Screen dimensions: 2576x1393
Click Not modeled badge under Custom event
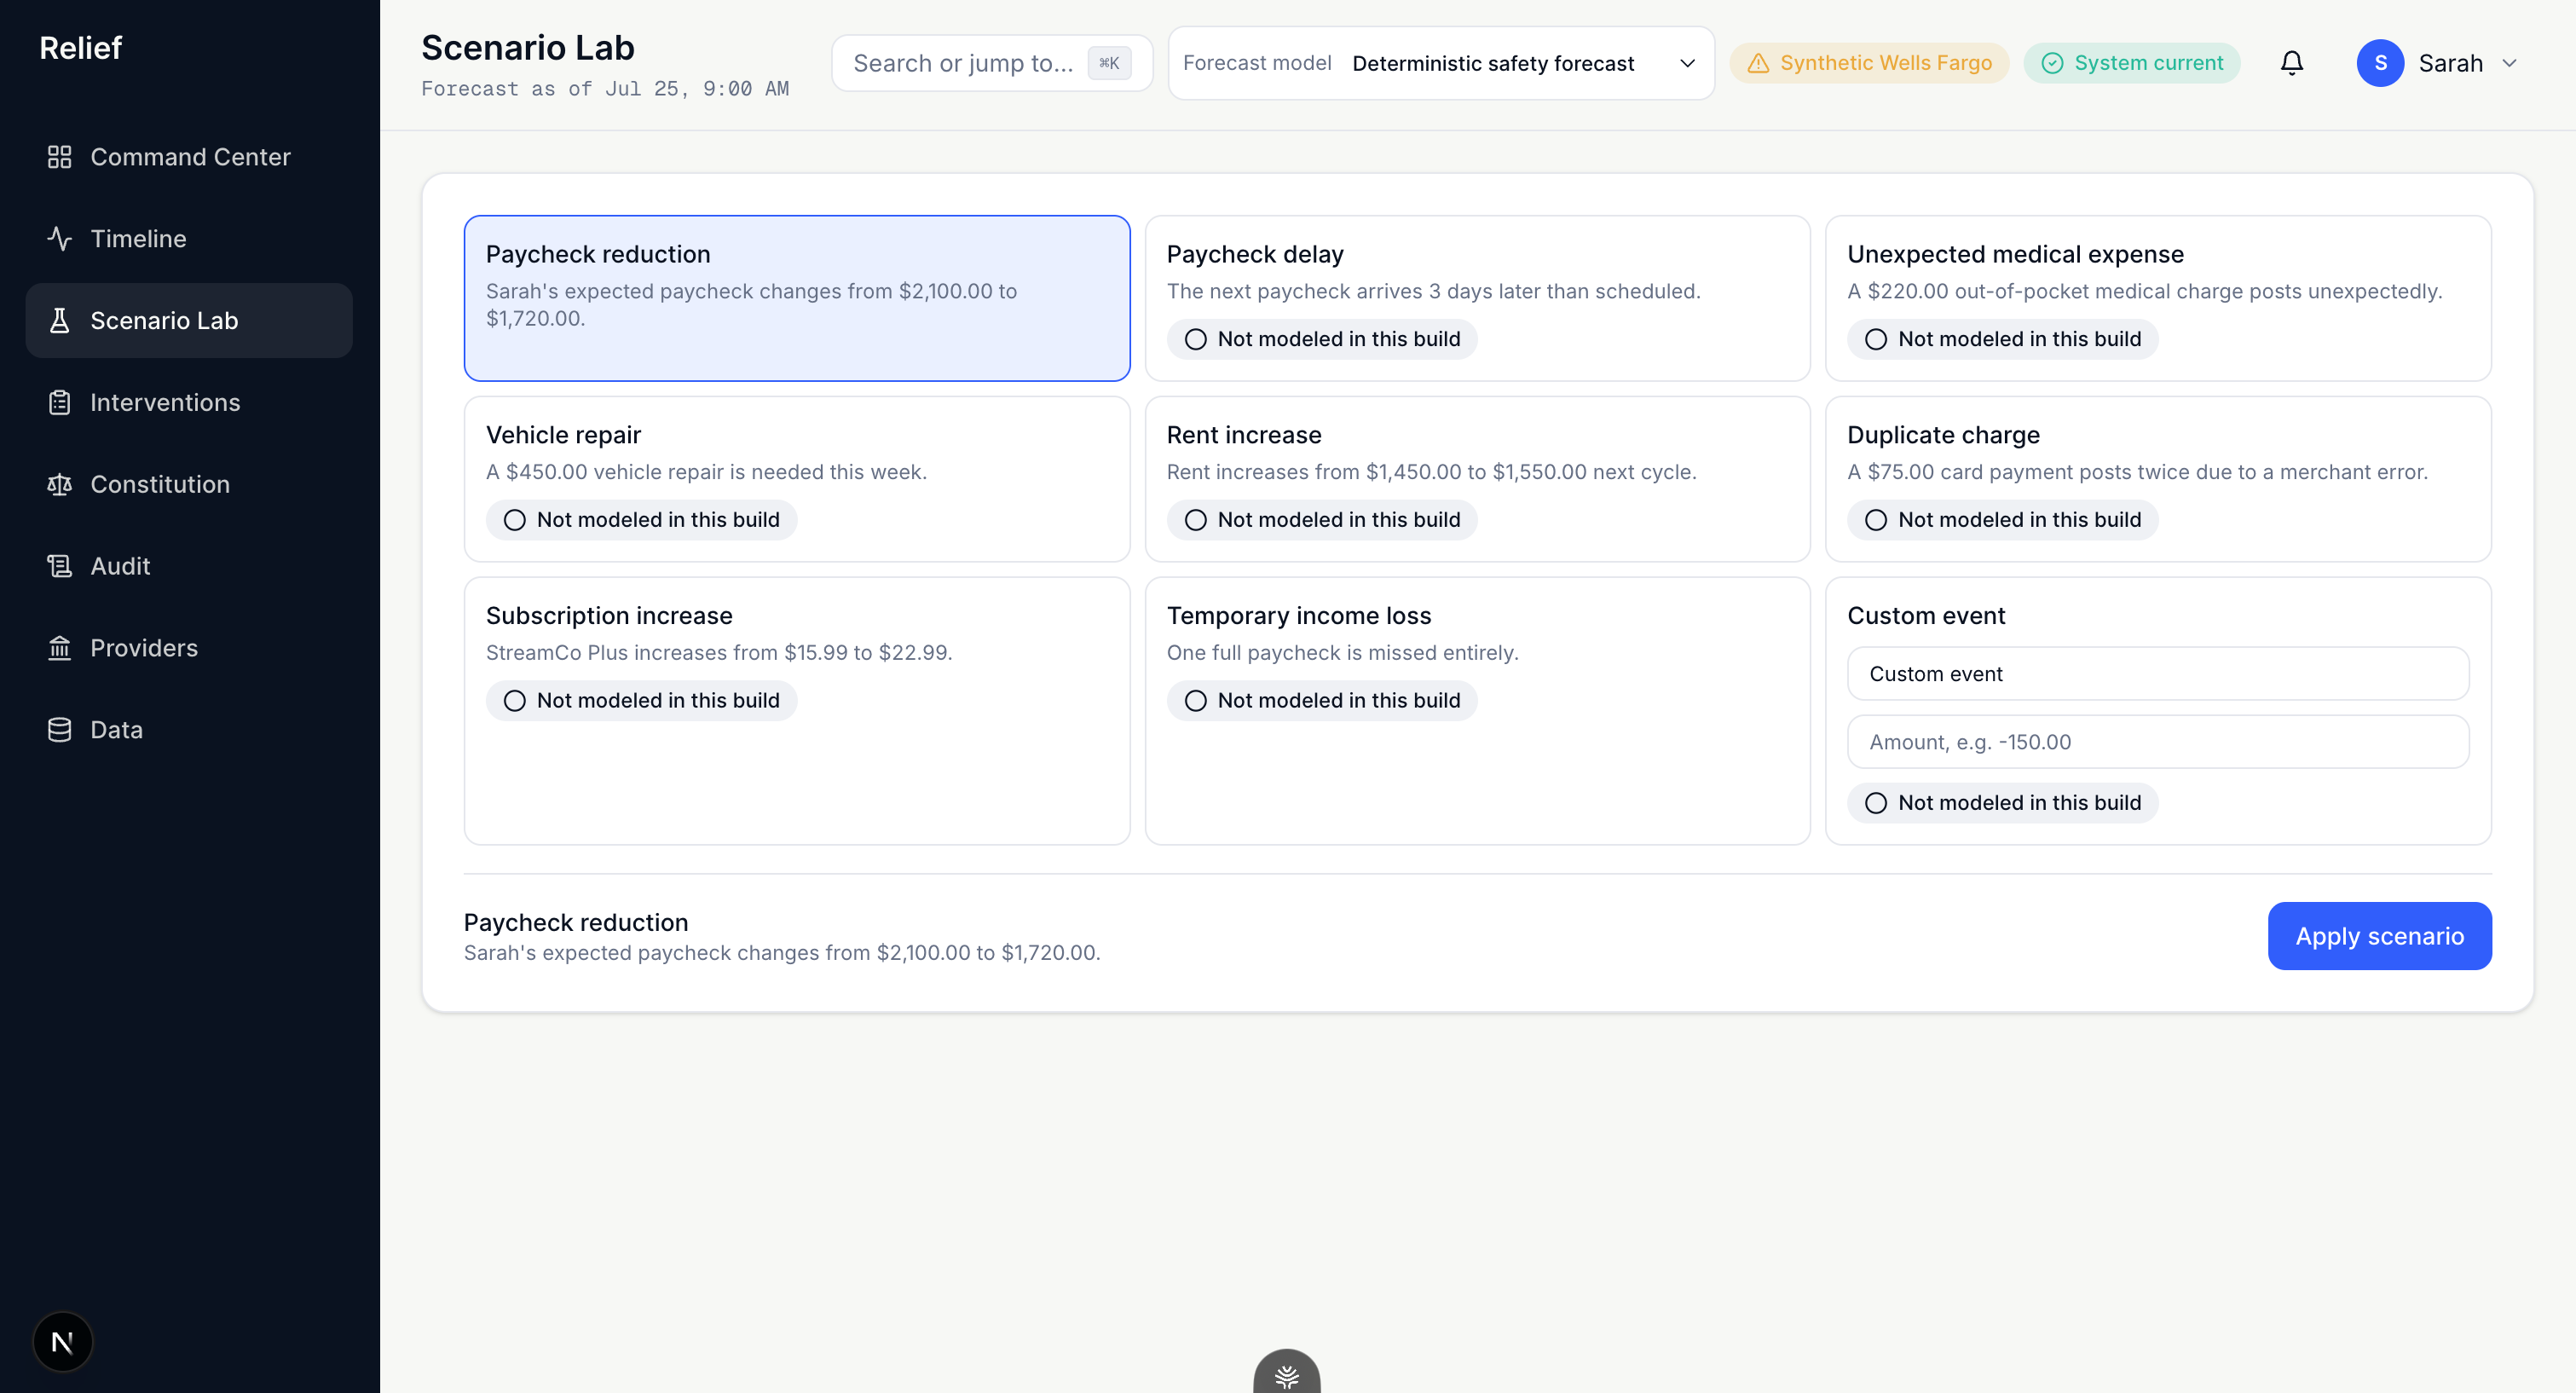click(x=2002, y=803)
